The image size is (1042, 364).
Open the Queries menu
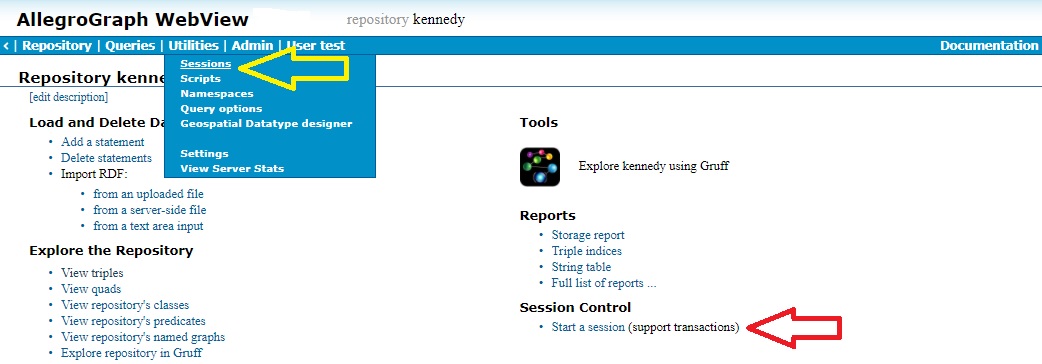pyautogui.click(x=130, y=46)
